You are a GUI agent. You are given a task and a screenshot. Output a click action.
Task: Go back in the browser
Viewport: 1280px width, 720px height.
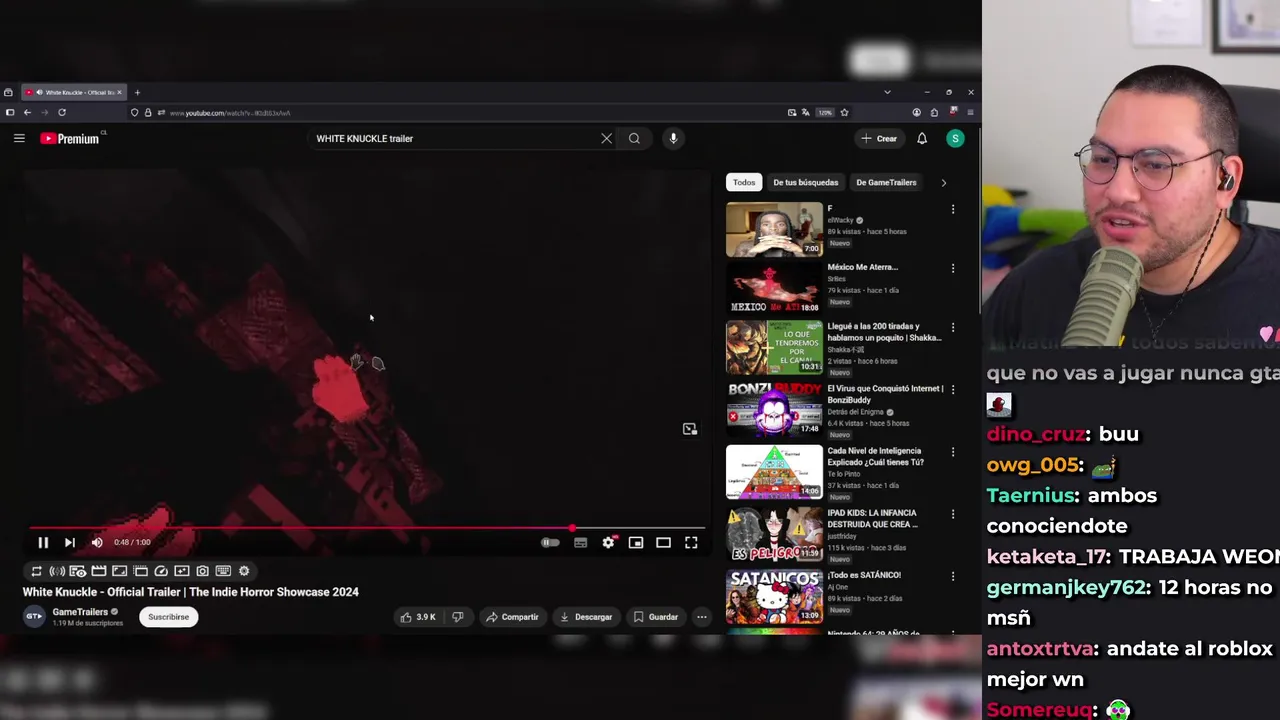[27, 113]
